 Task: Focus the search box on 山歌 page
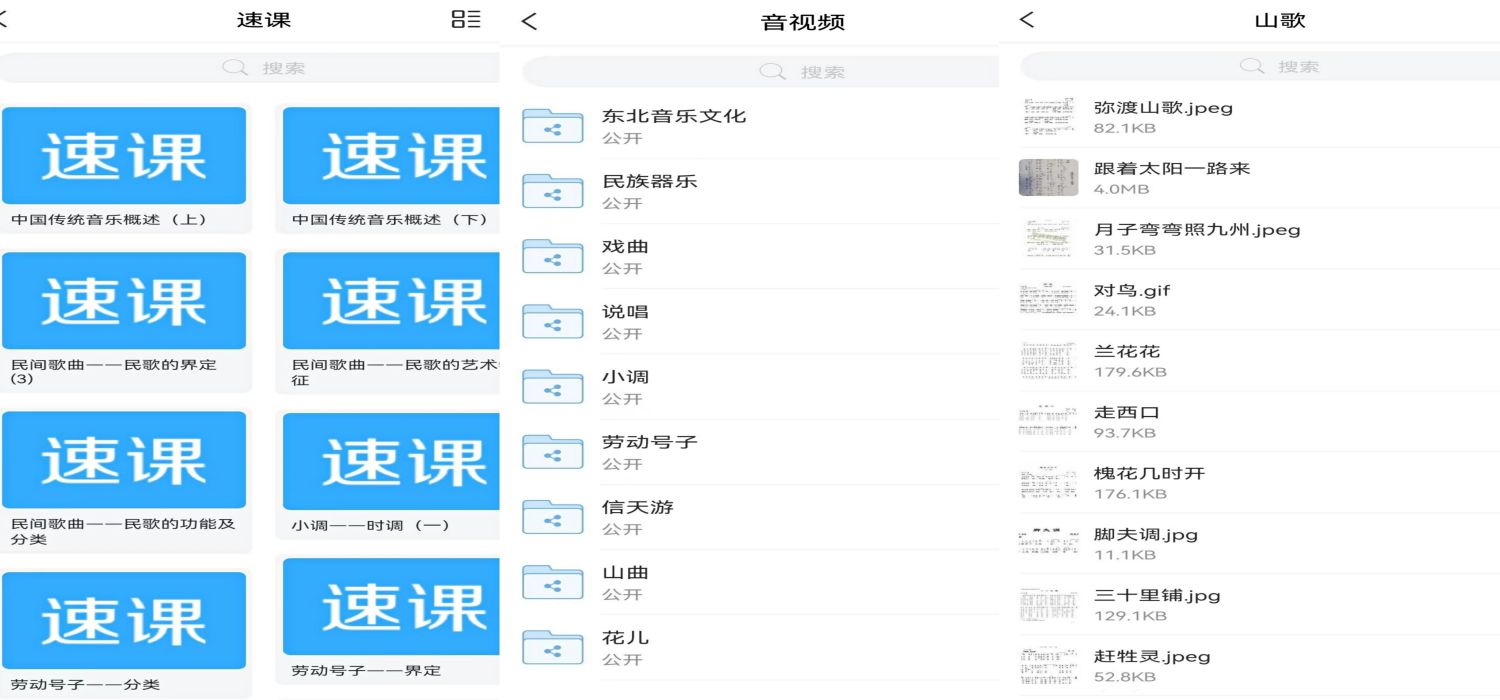point(1260,67)
